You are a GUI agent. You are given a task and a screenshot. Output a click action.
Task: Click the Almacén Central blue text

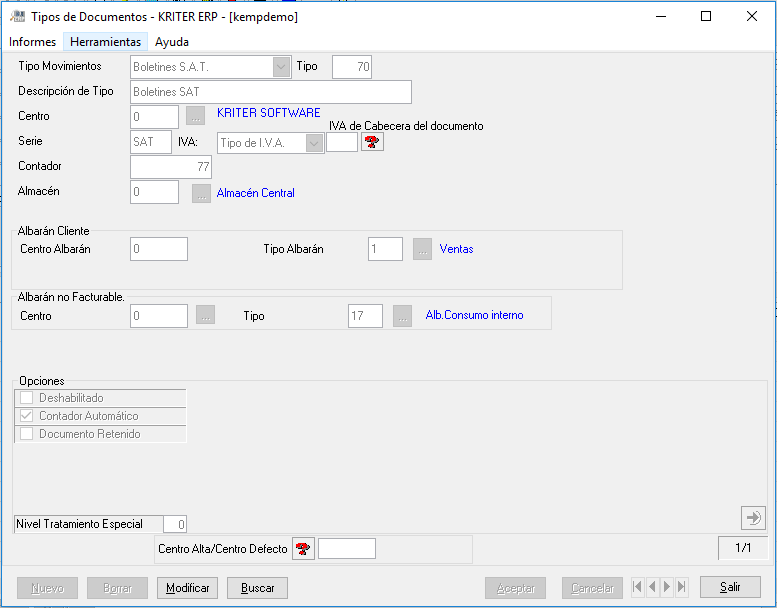256,193
